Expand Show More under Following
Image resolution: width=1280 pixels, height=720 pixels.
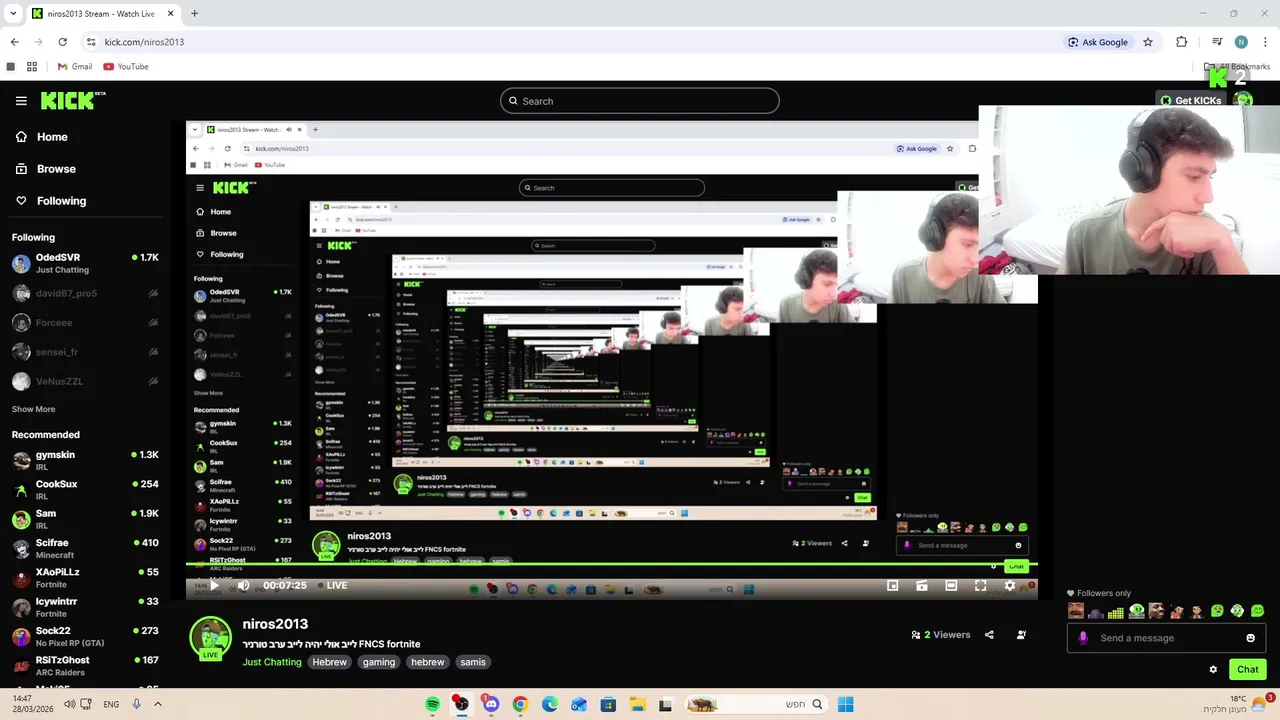[x=33, y=409]
